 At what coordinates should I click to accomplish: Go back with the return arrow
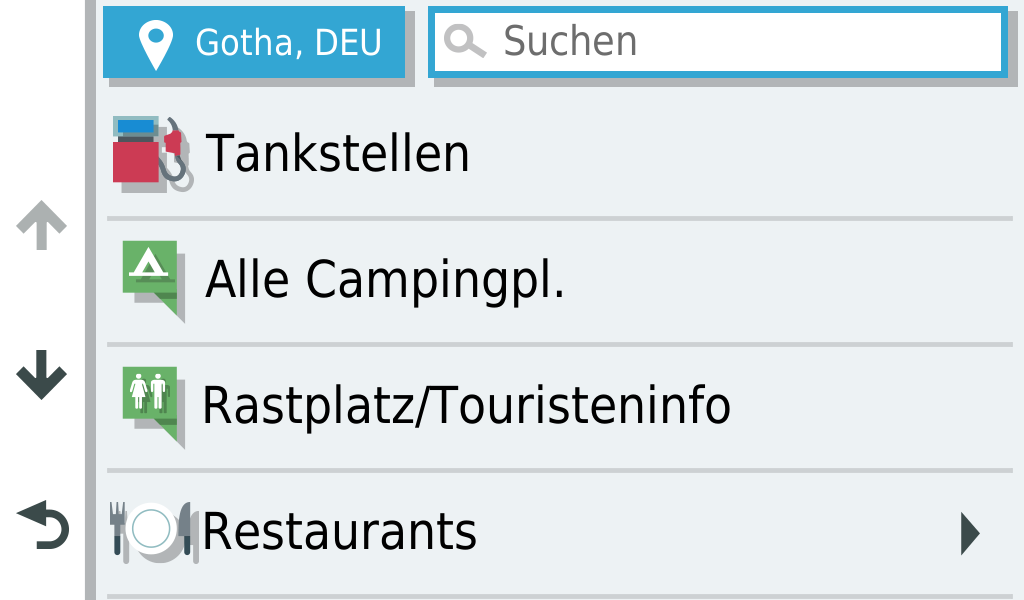coord(42,527)
